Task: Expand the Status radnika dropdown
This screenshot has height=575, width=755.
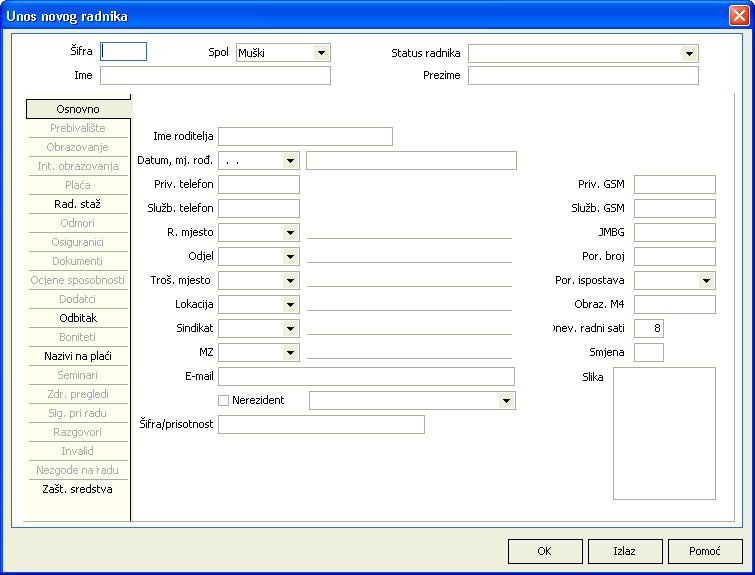Action: pyautogui.click(x=689, y=53)
